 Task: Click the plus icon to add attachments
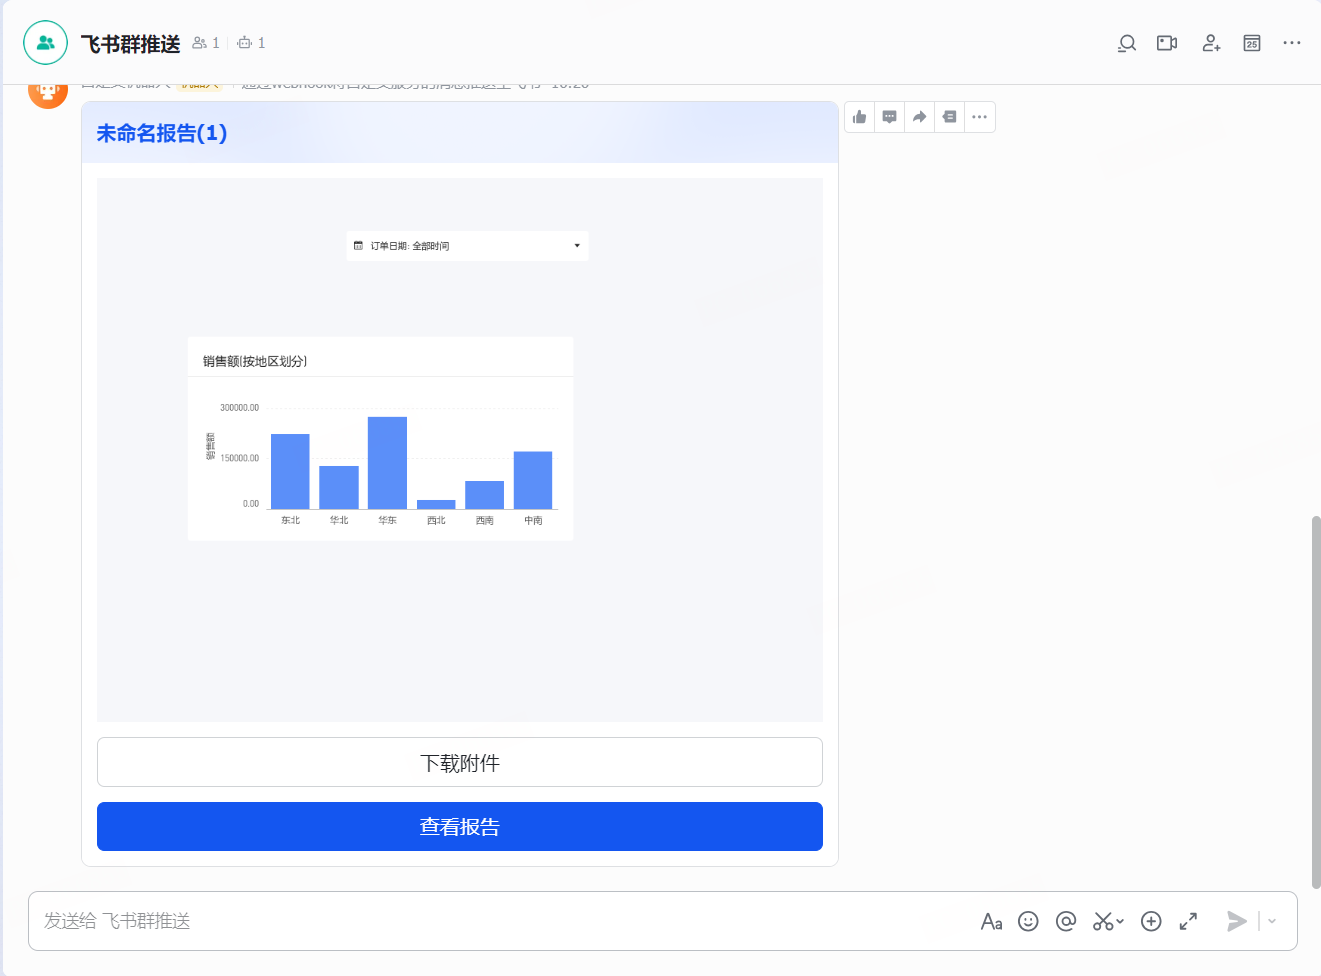pyautogui.click(x=1151, y=921)
